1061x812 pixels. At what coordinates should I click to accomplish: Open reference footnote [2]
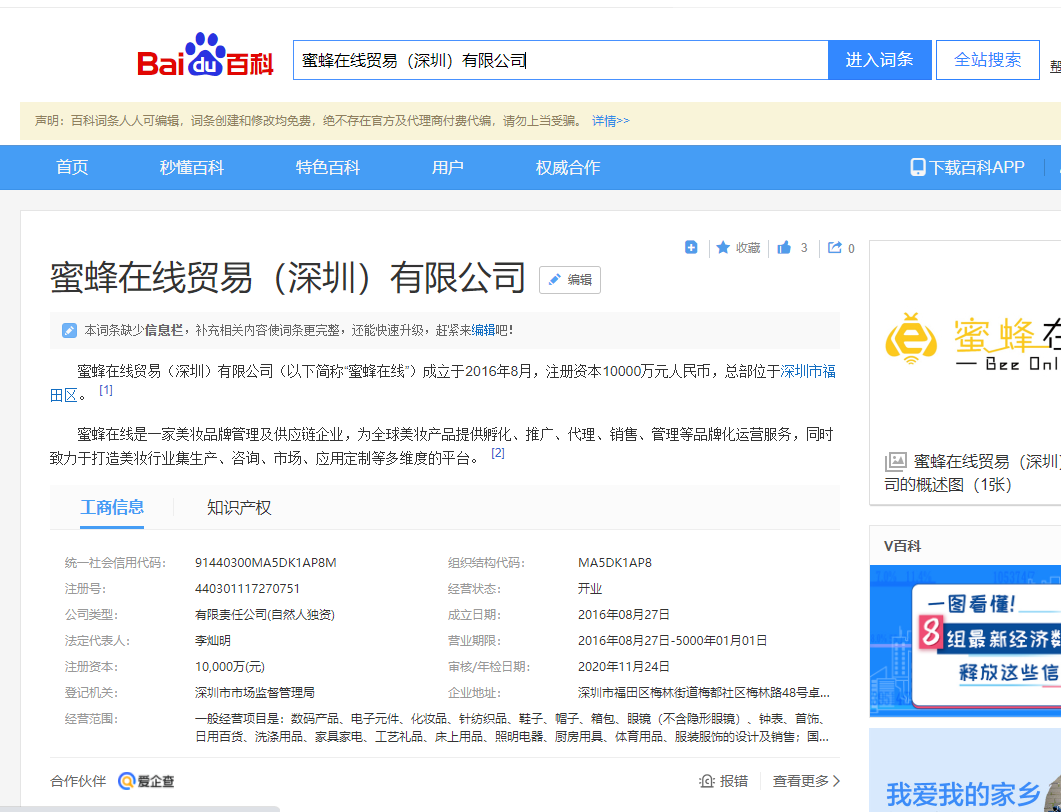pos(498,453)
